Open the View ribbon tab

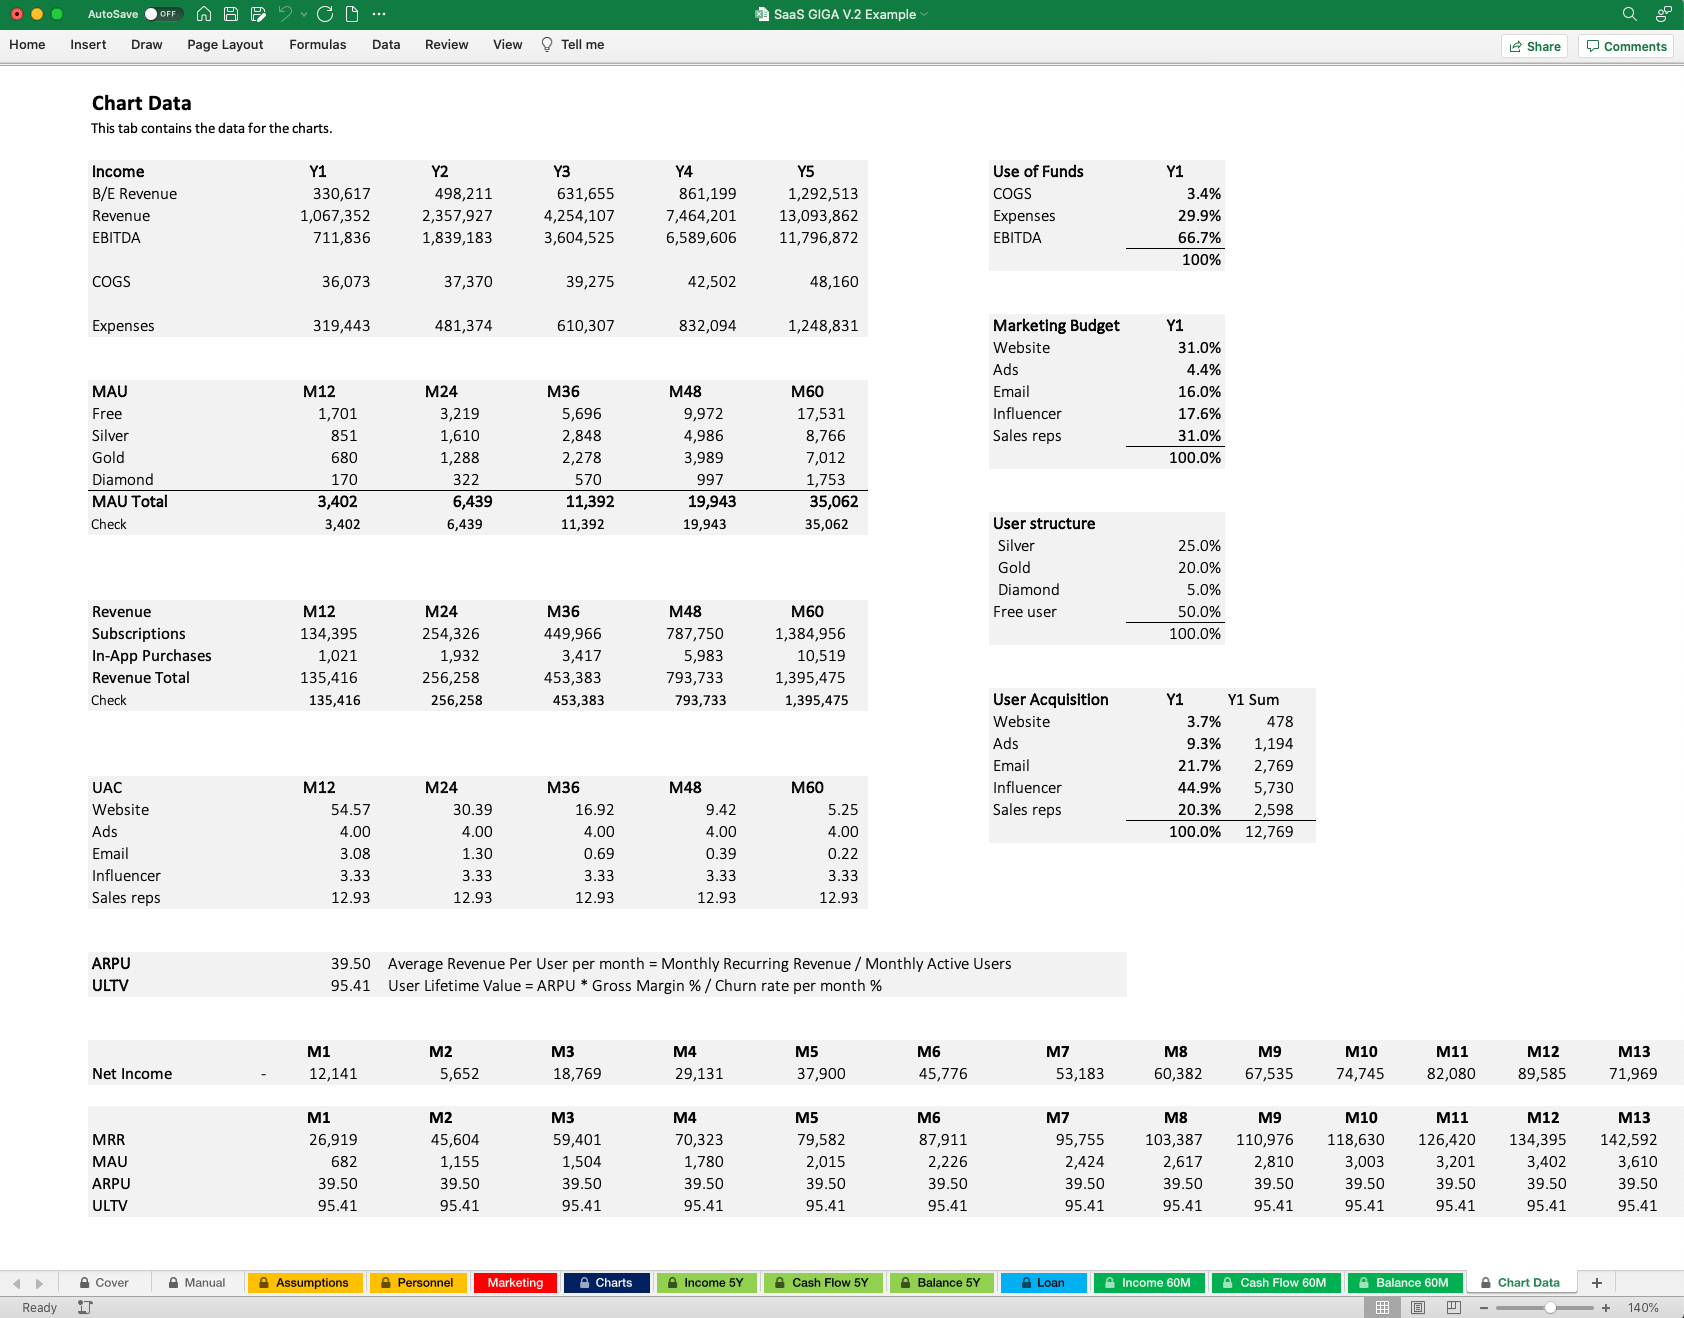tap(507, 45)
